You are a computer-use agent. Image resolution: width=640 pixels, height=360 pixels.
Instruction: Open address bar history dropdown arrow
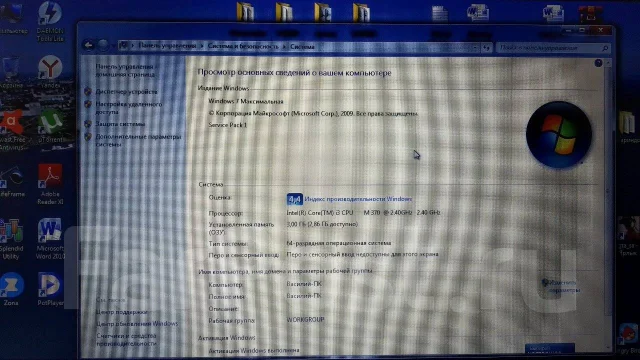476,48
